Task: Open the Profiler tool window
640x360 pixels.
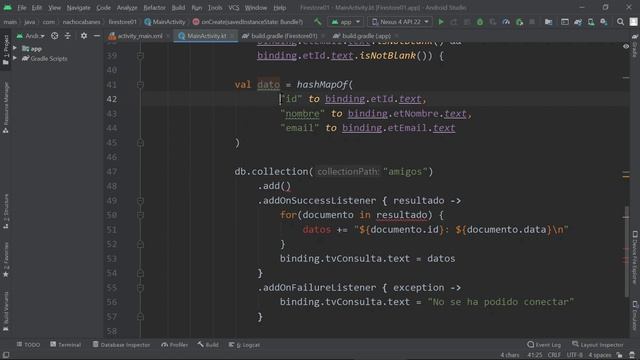Action: [174, 345]
